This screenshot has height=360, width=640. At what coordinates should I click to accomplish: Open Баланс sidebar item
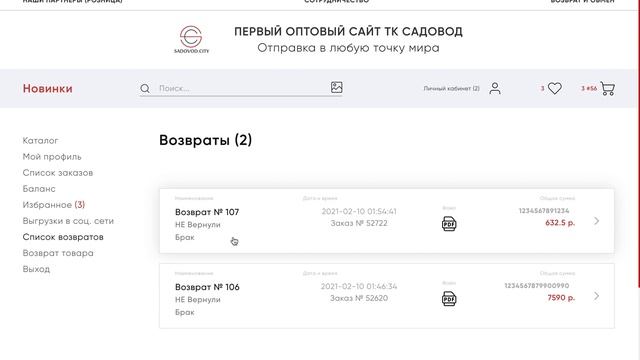[x=39, y=189]
